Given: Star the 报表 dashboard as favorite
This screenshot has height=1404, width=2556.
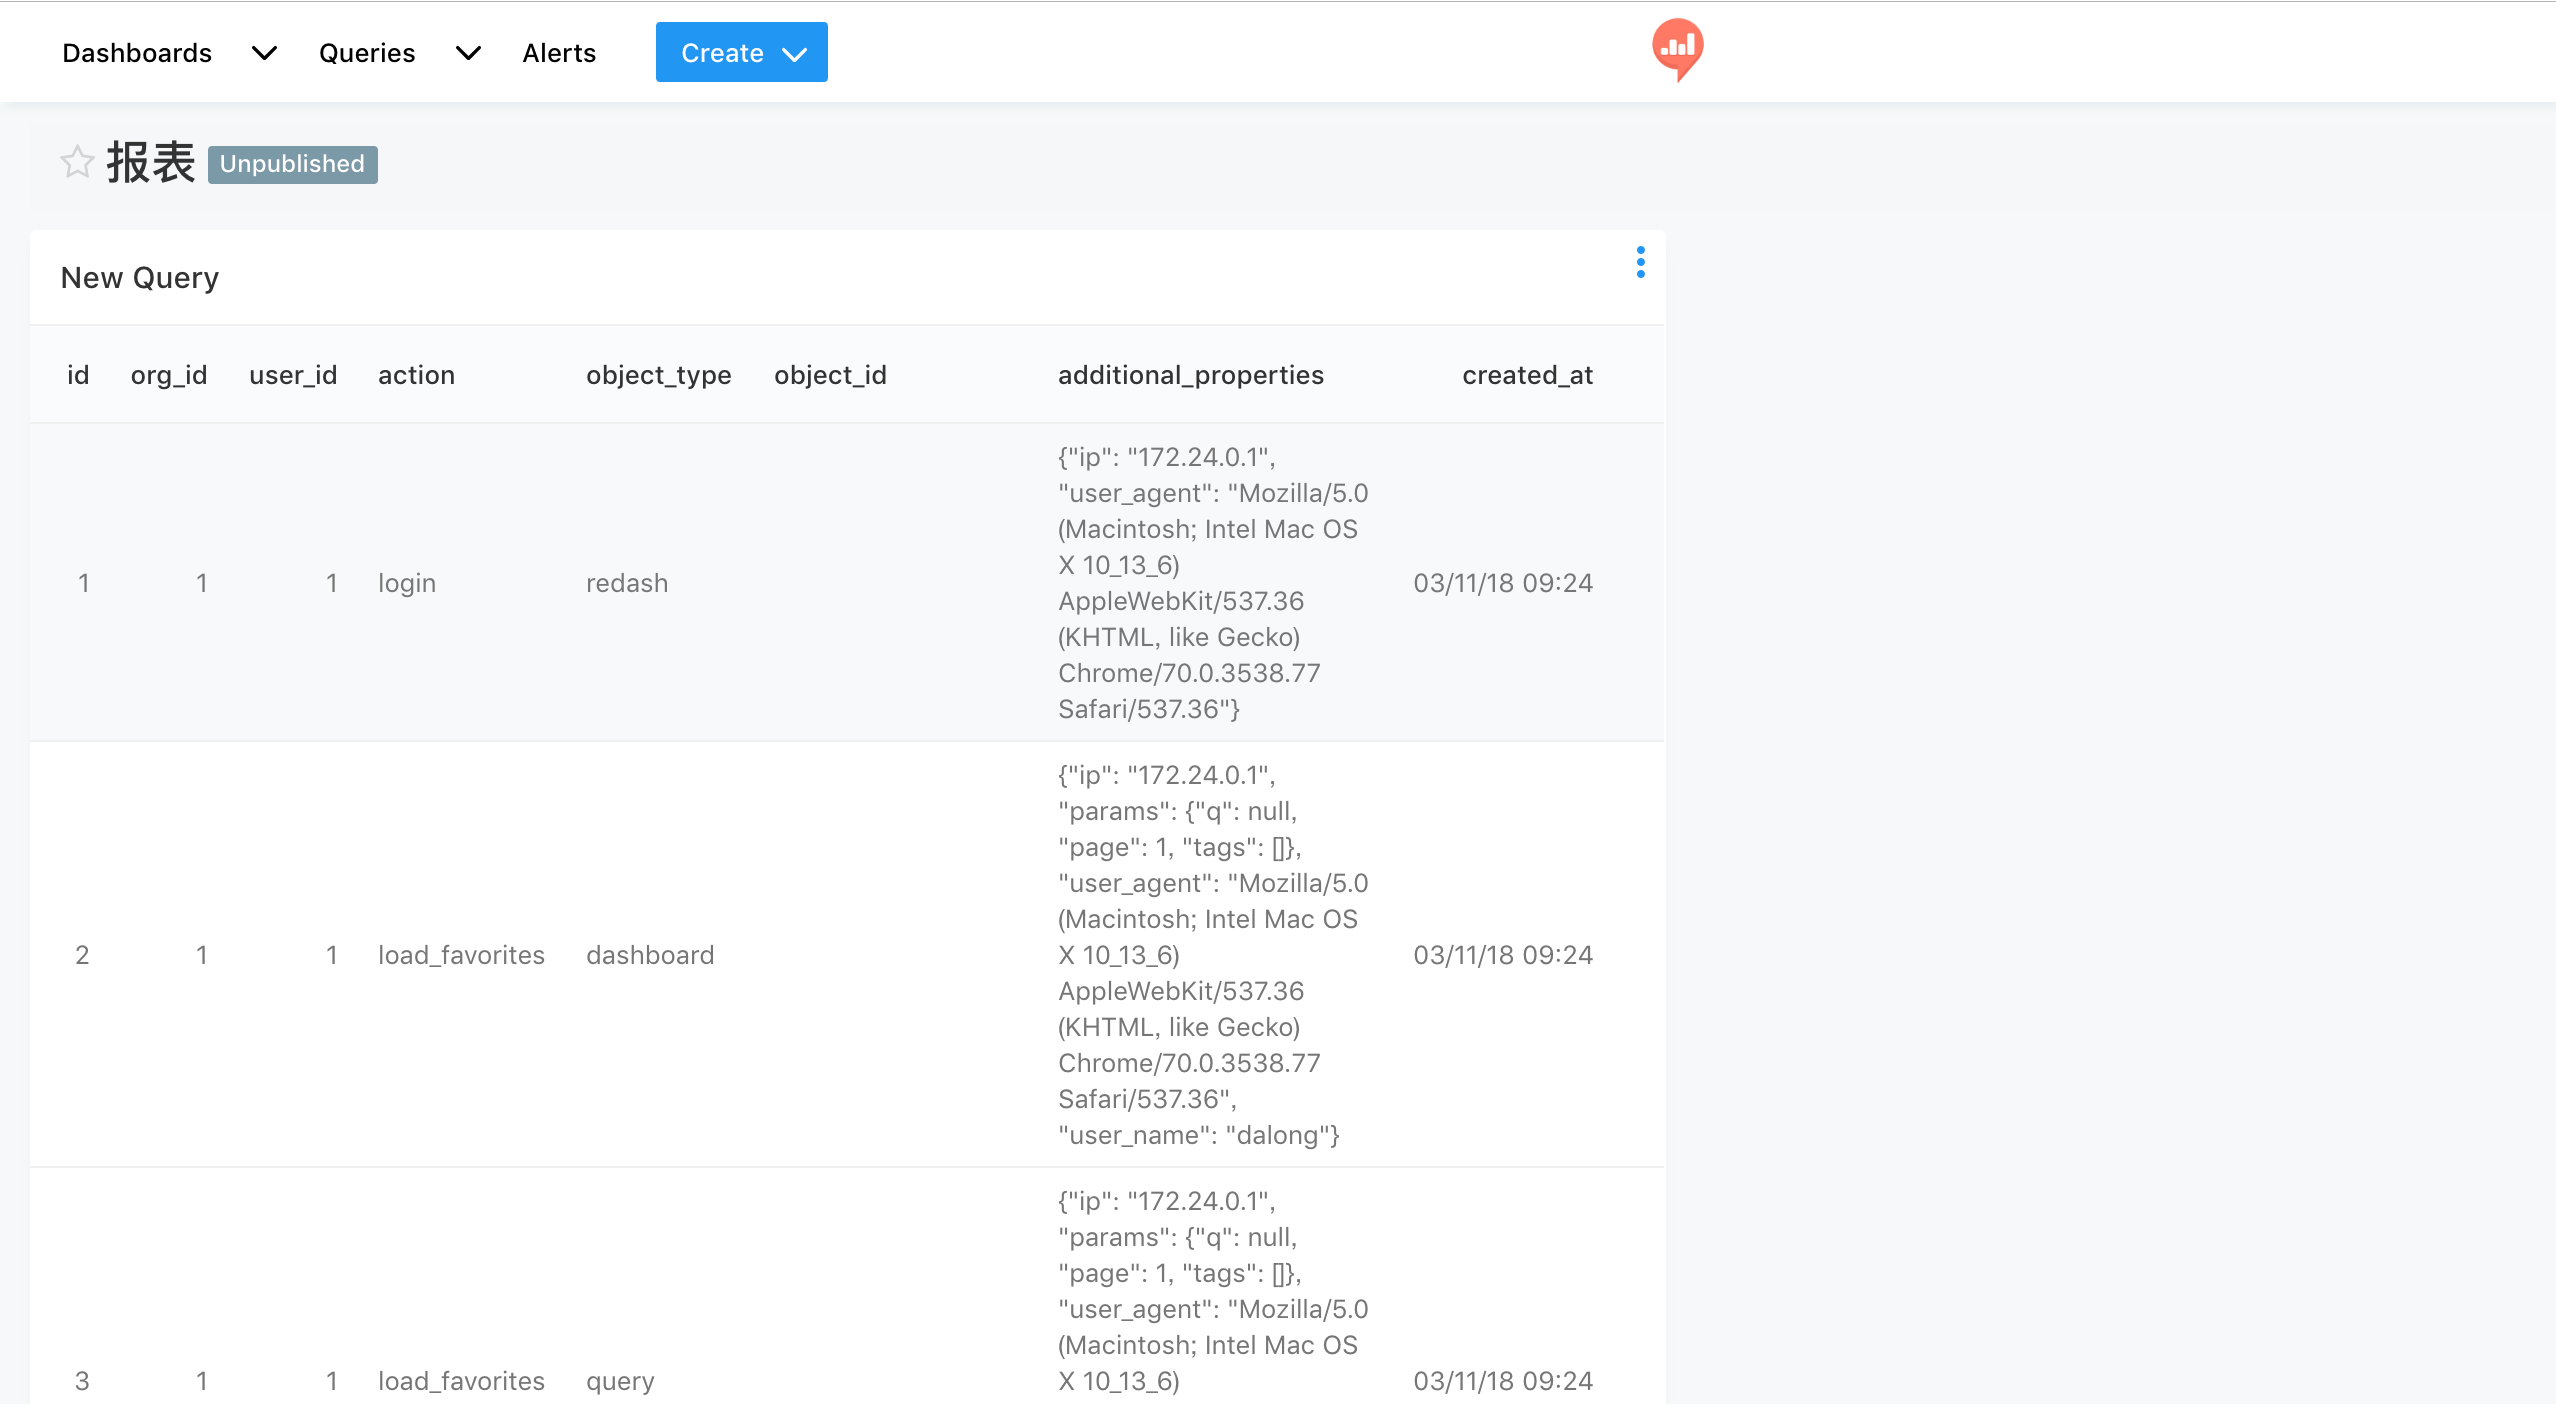Looking at the screenshot, I should [77, 162].
